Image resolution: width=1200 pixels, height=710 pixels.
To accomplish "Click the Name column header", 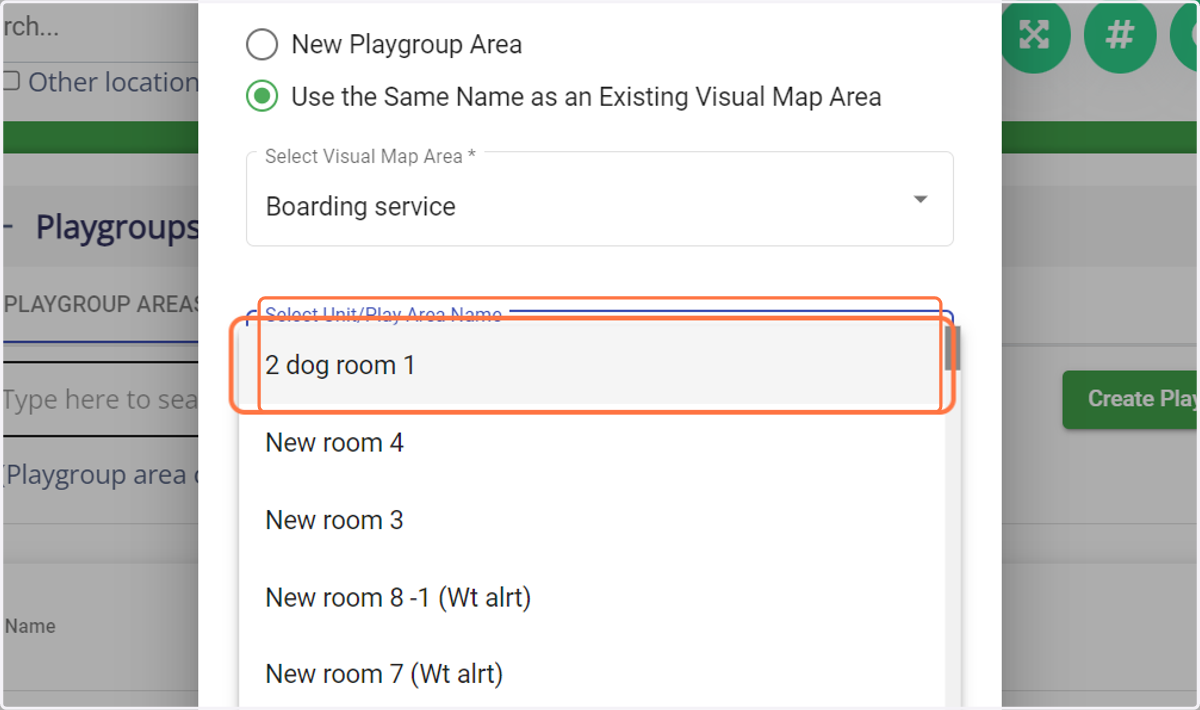I will [30, 626].
